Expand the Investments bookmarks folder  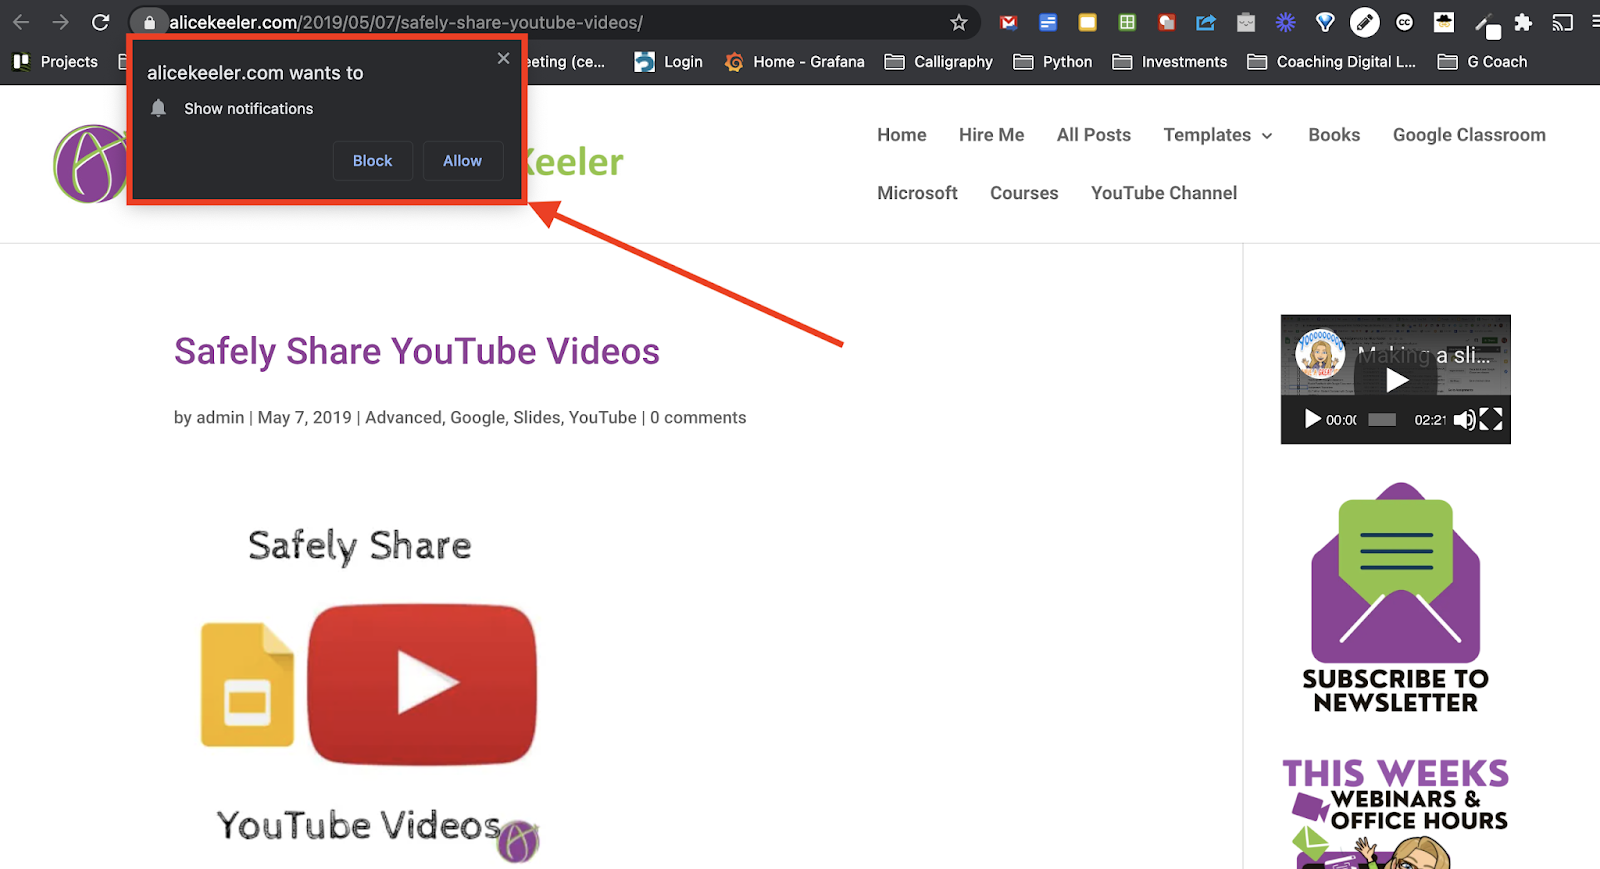coord(1170,62)
